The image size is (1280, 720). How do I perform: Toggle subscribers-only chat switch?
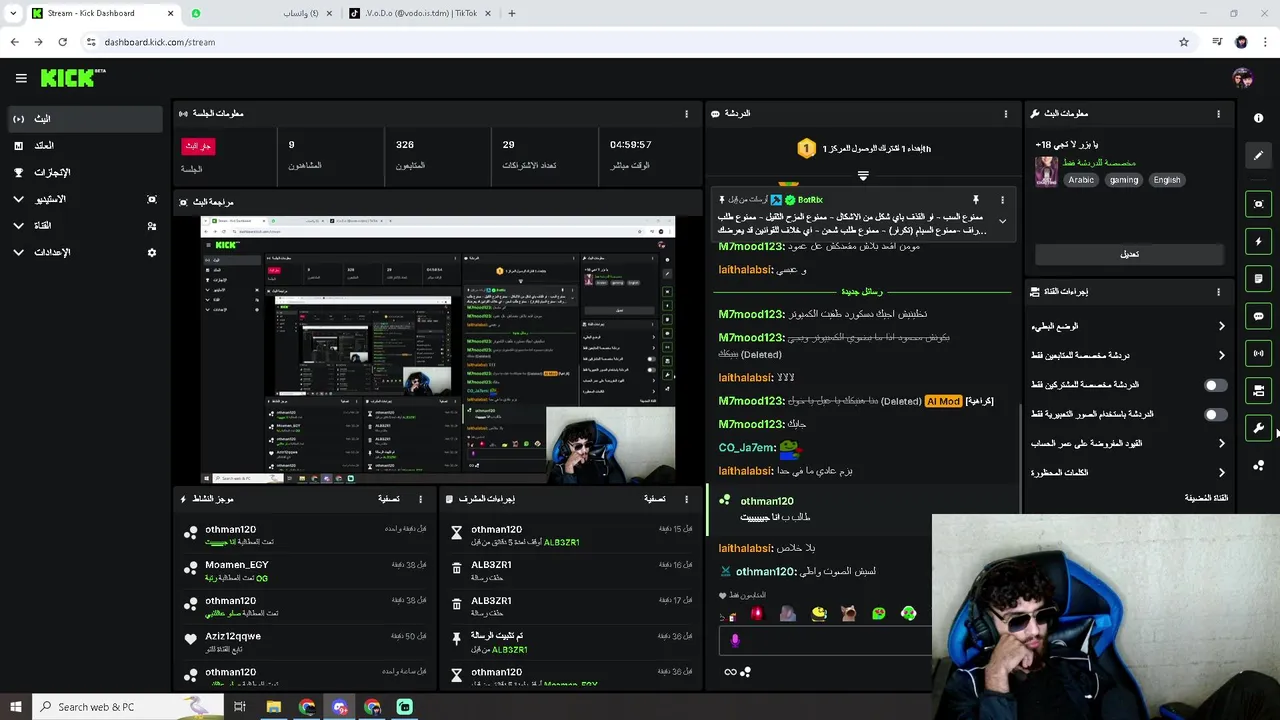(x=1215, y=385)
